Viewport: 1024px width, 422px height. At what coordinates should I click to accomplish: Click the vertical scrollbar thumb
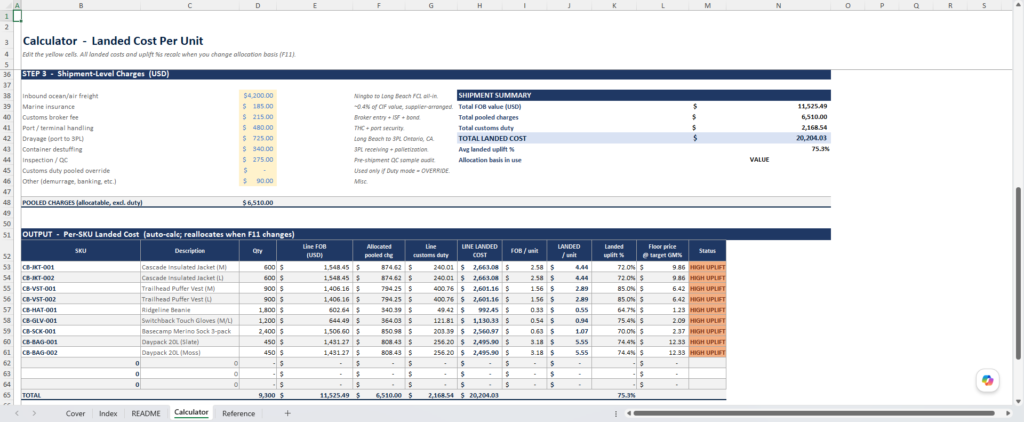1019,272
